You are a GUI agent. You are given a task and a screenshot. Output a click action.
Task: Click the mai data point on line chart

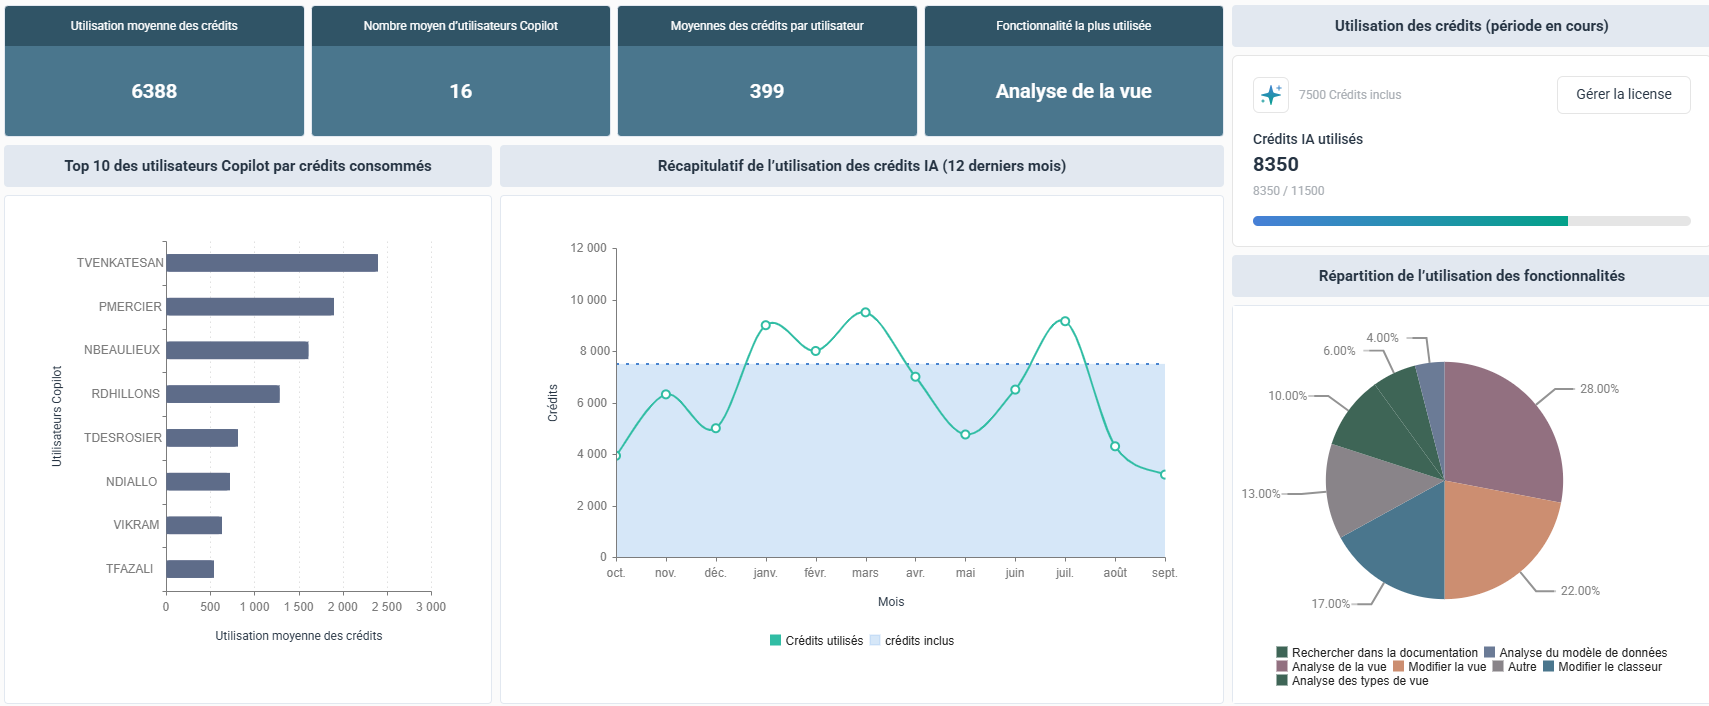tap(965, 434)
